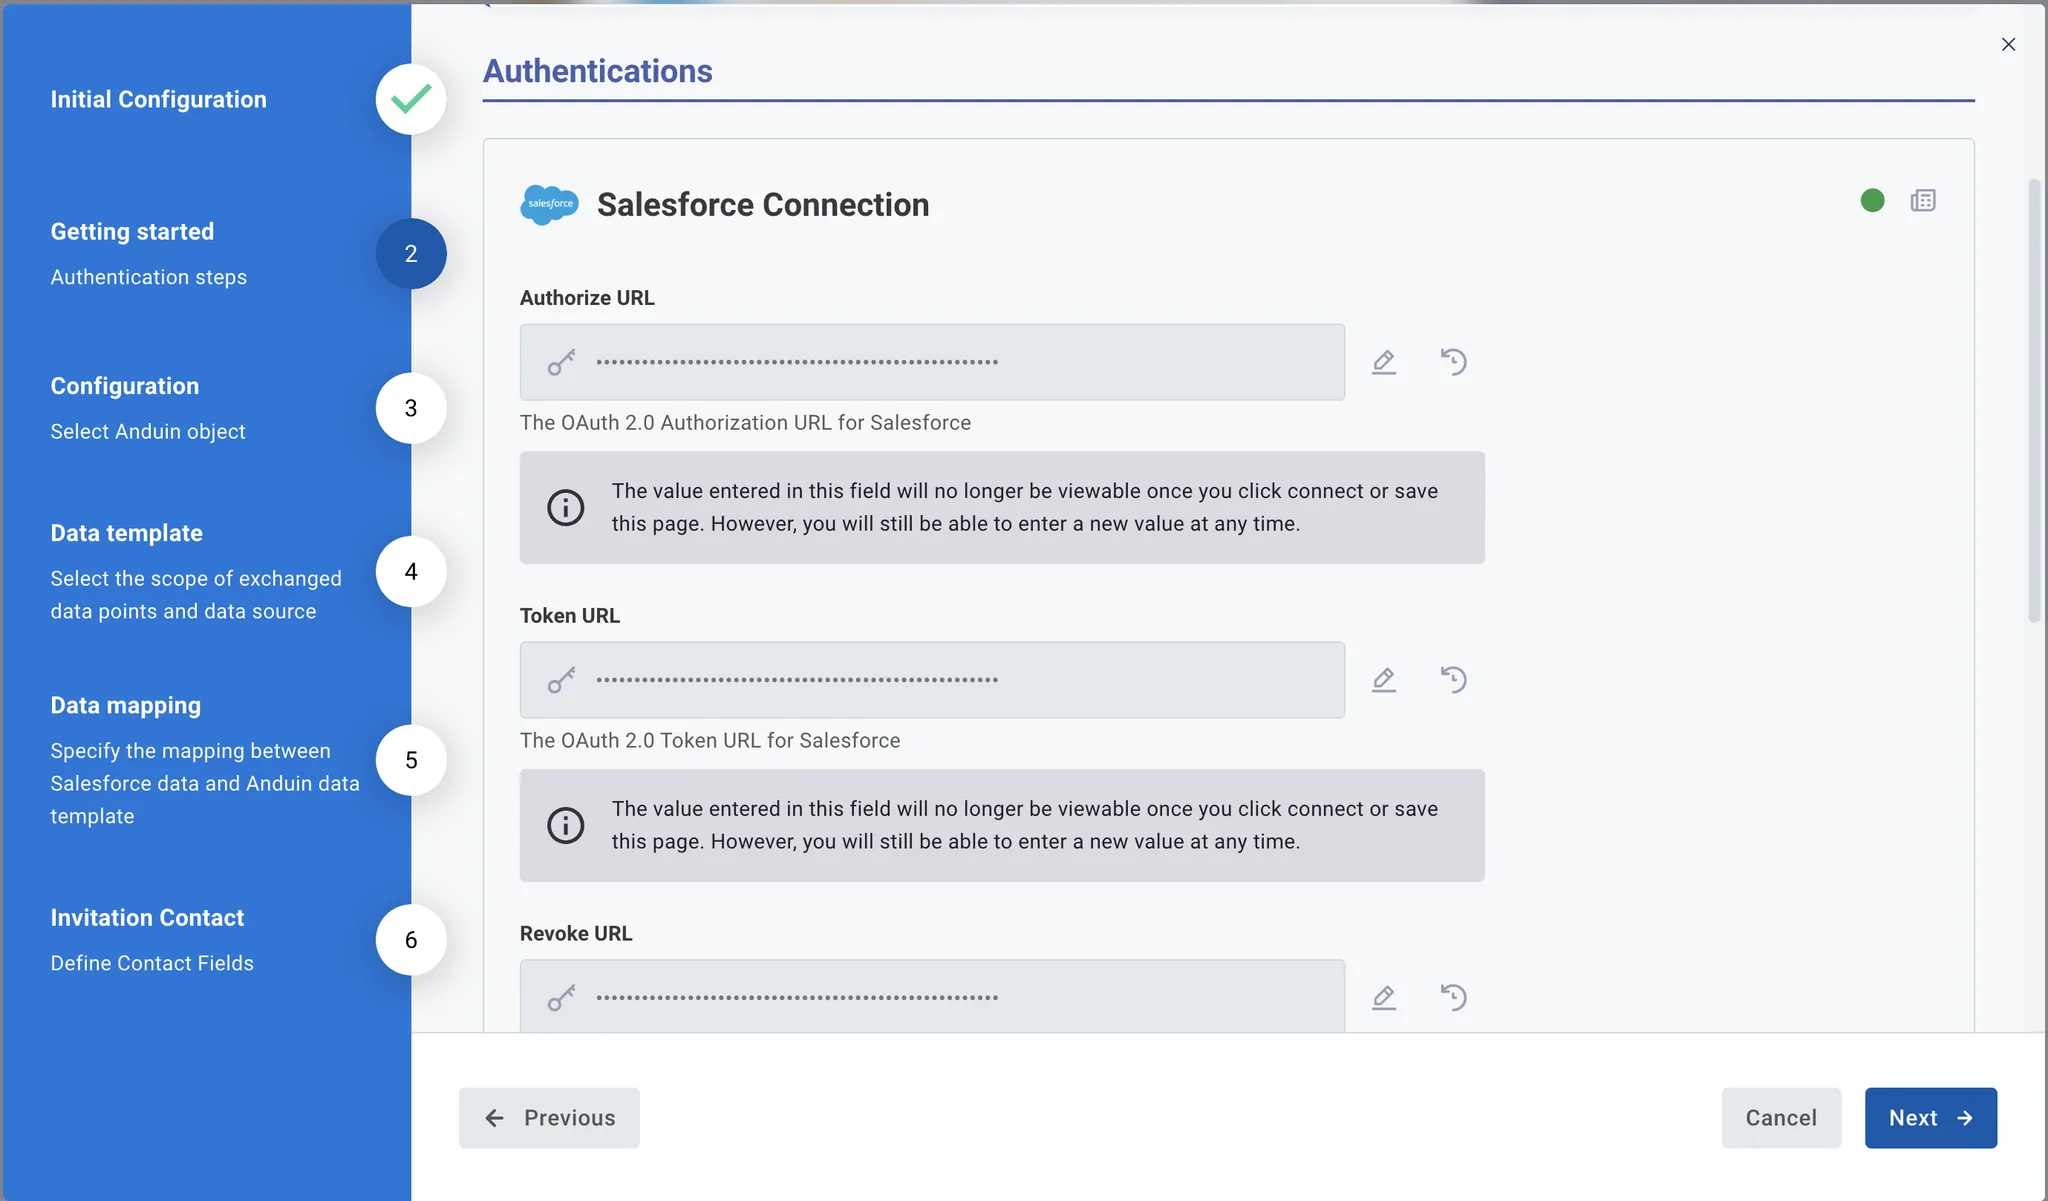Focus the Token URL input field

pyautogui.click(x=932, y=680)
